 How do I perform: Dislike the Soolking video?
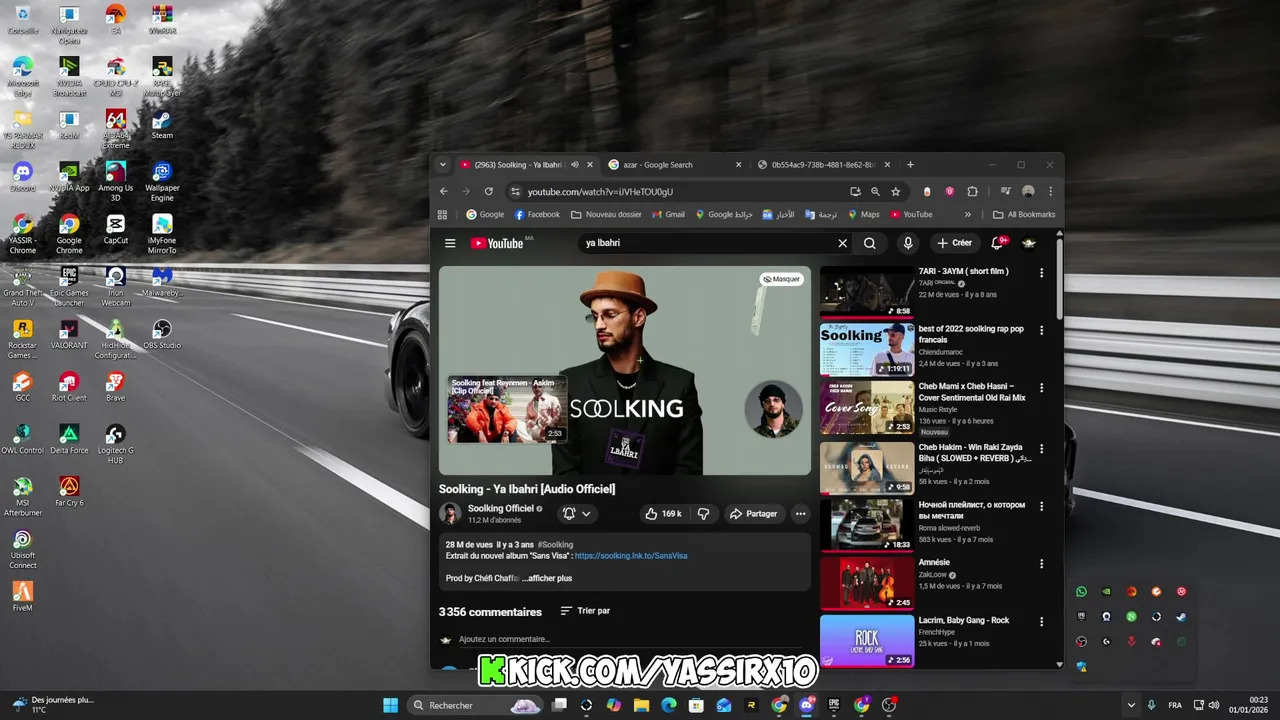coord(704,514)
